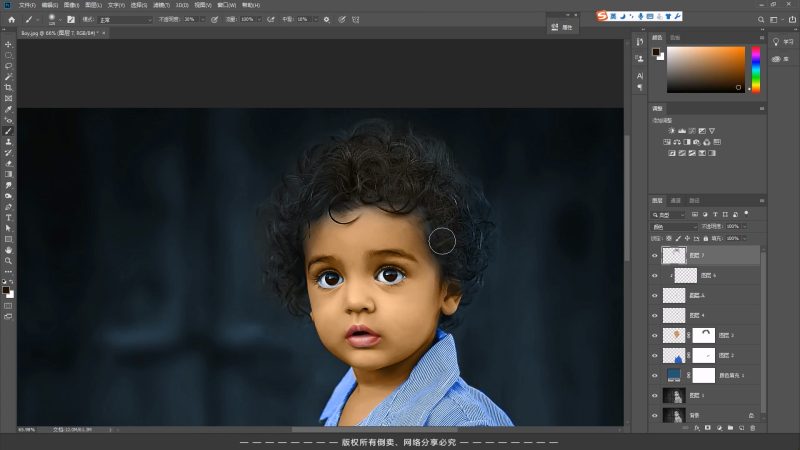Open the layer blending mode dropdown
The image size is (800, 450).
tap(676, 227)
